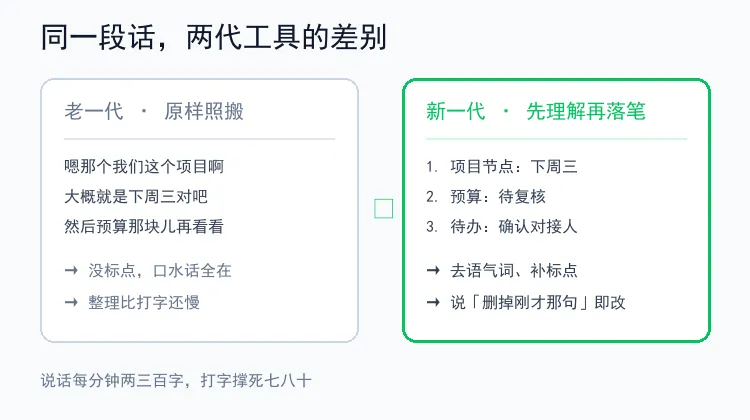This screenshot has height=420, width=750.
Task: Select the line 然后预算那块儿再看看
Action: coord(144,227)
